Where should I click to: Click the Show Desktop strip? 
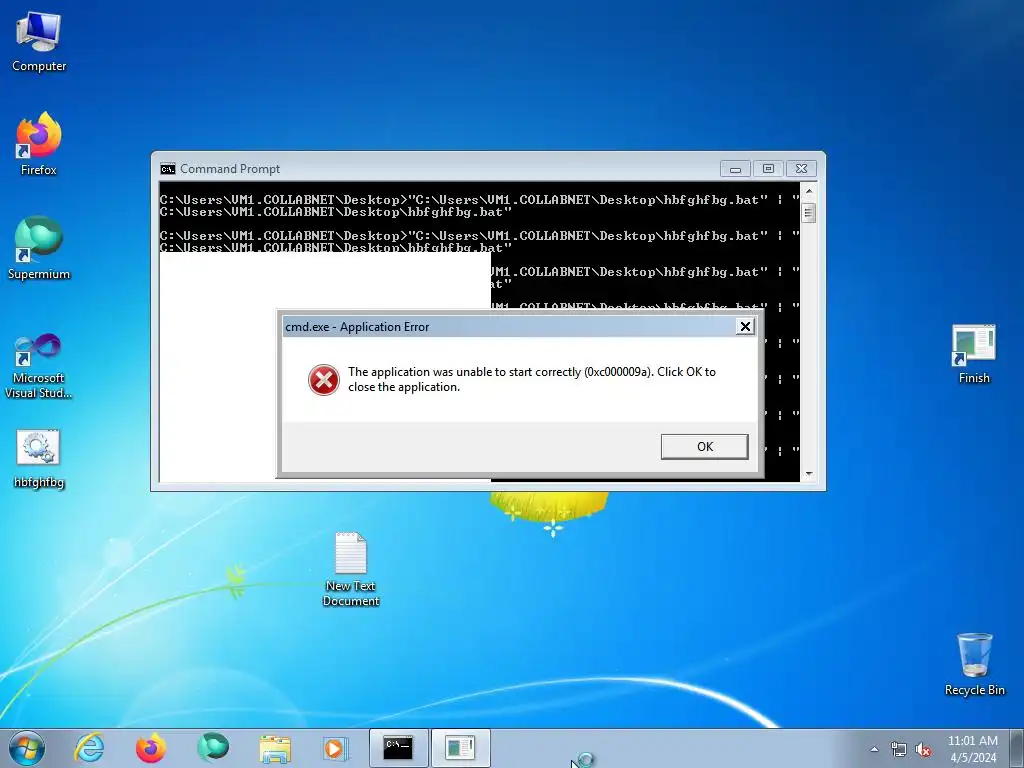click(x=1016, y=748)
